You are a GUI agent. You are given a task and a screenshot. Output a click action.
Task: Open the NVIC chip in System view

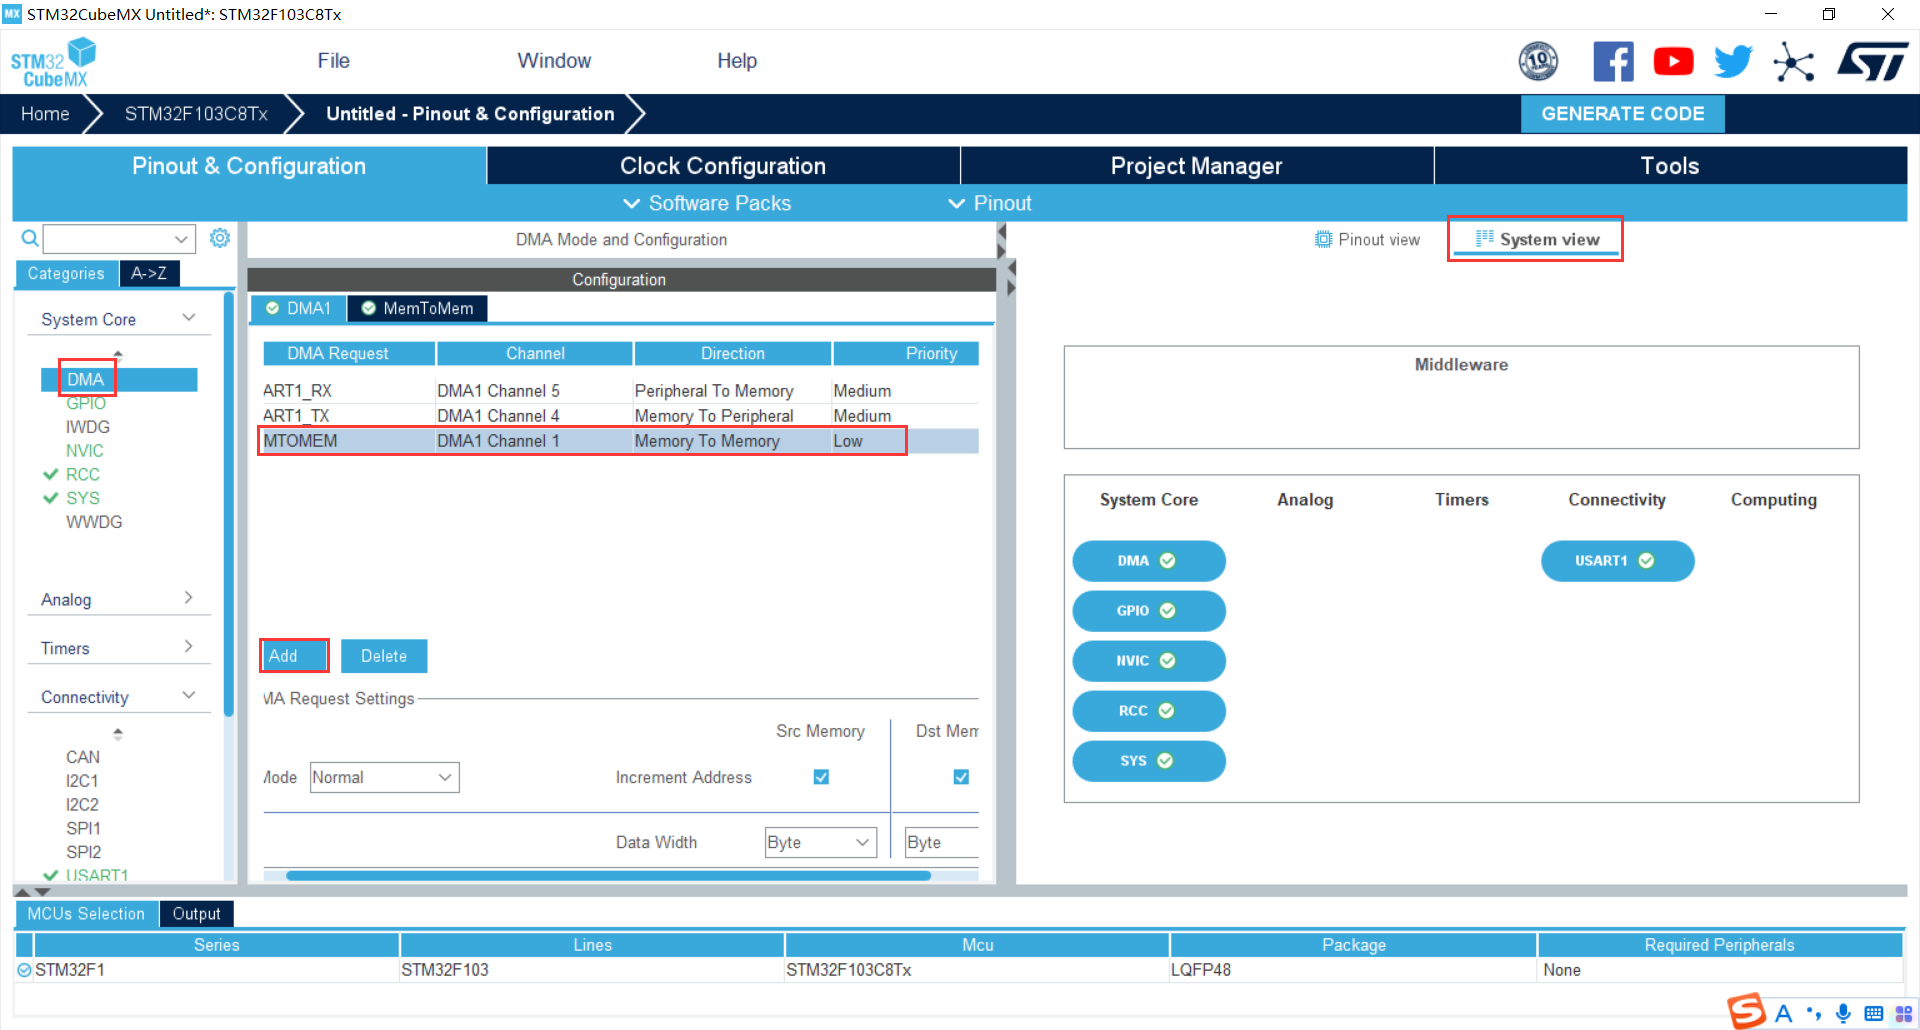pos(1148,661)
